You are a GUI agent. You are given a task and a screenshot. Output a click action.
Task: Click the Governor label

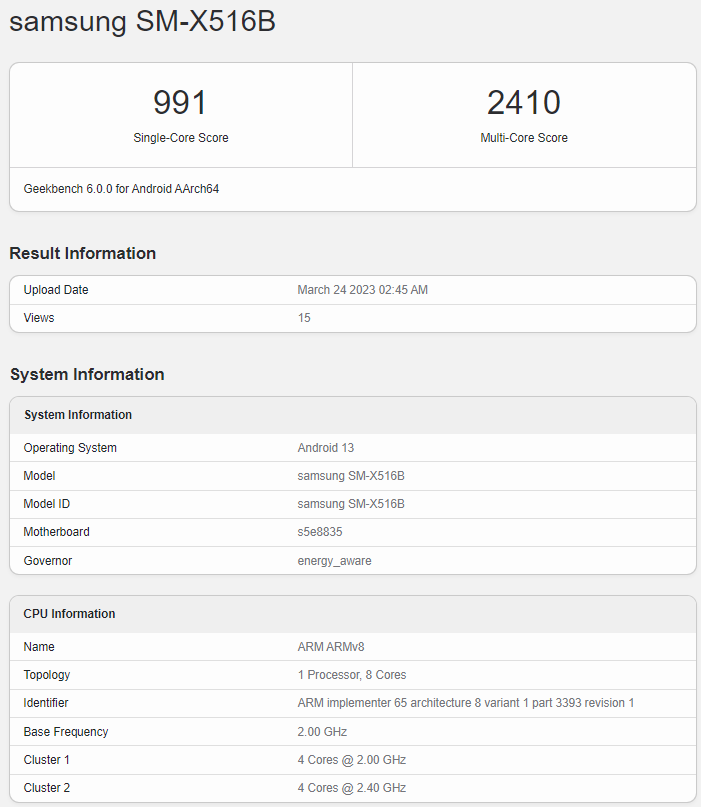click(48, 560)
